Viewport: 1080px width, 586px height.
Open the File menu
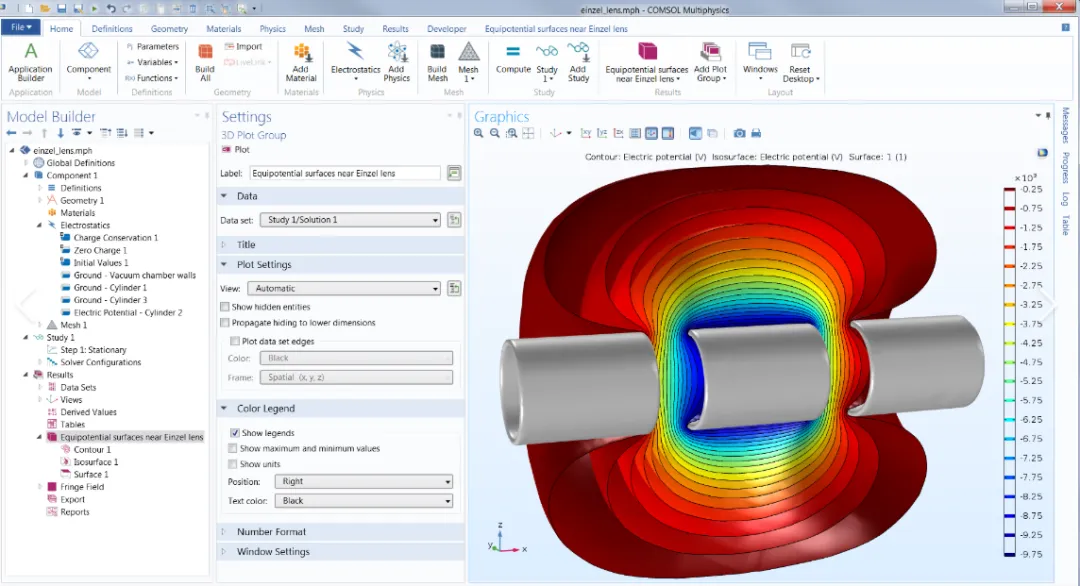click(21, 27)
